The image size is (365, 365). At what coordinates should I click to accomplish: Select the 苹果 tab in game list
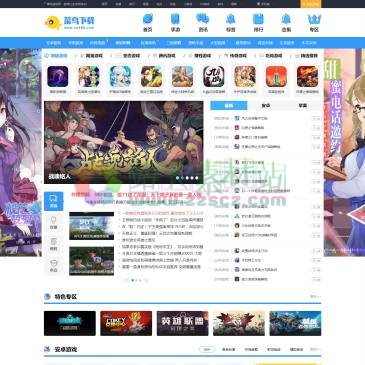pyautogui.click(x=303, y=106)
